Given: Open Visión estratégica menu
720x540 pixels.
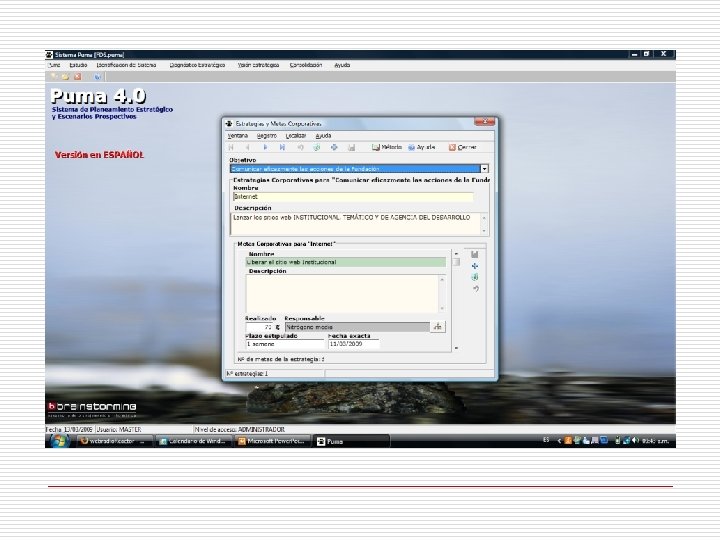Looking at the screenshot, I should (259, 65).
